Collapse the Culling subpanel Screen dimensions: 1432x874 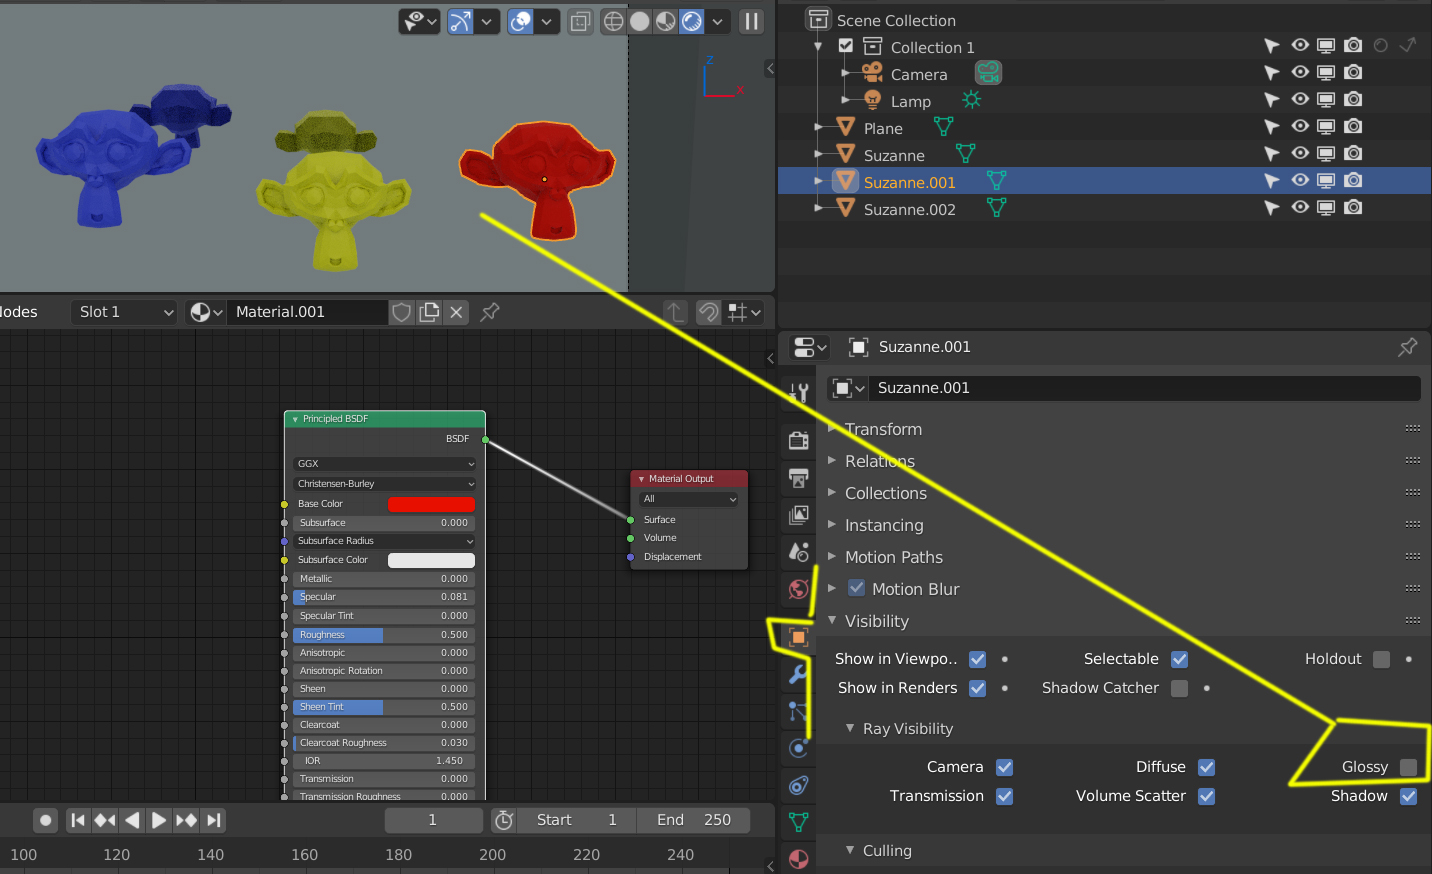(887, 851)
